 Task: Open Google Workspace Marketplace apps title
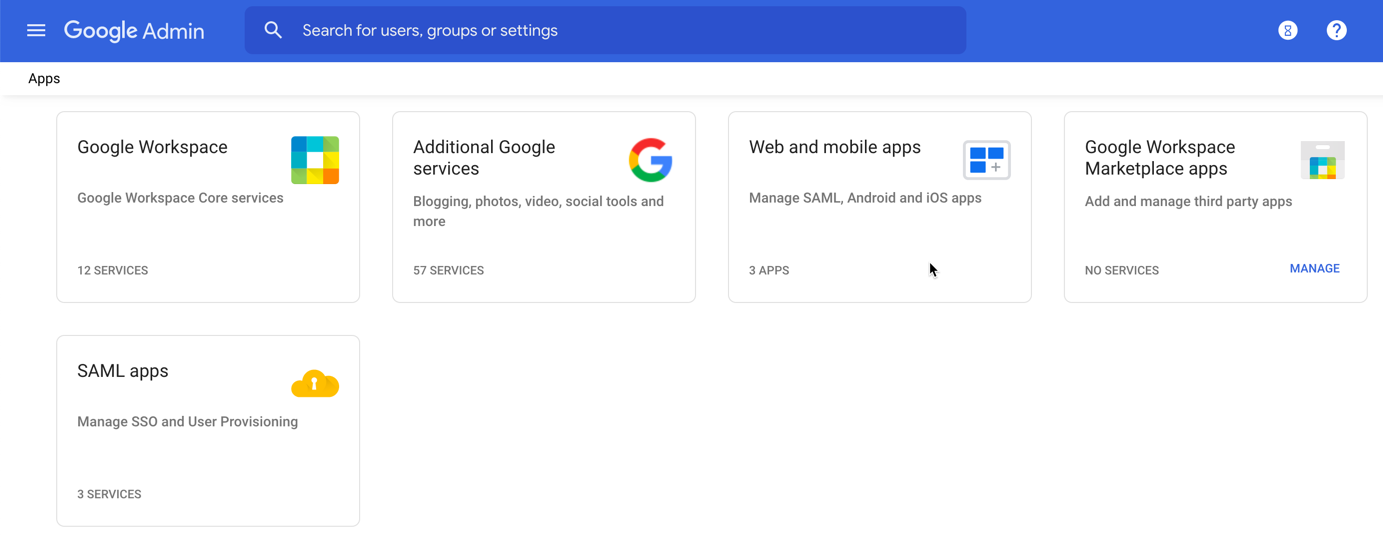(1160, 158)
